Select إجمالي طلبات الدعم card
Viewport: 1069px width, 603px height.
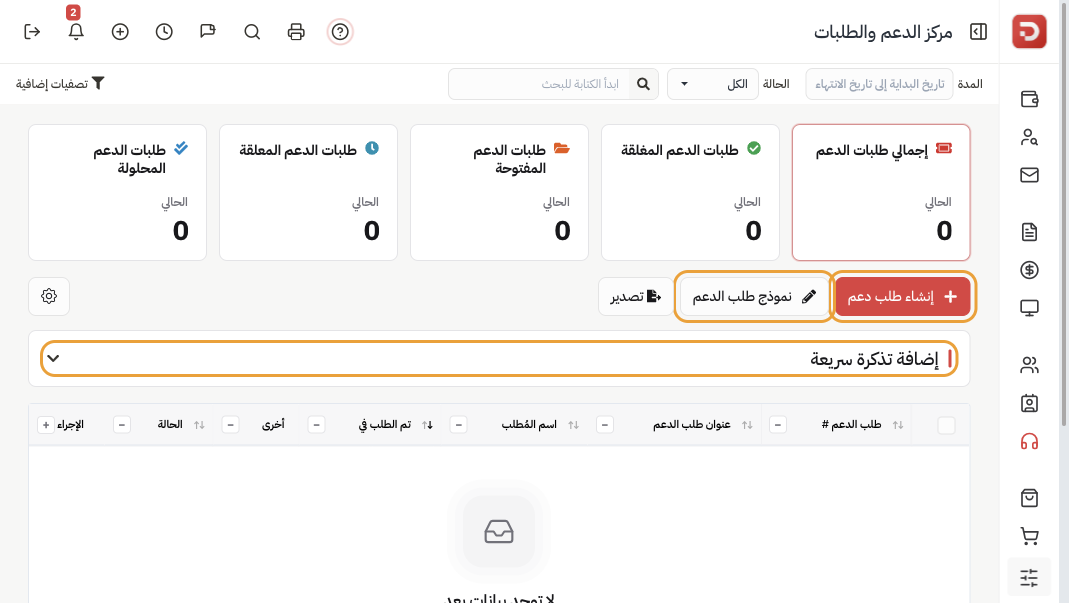tap(881, 192)
